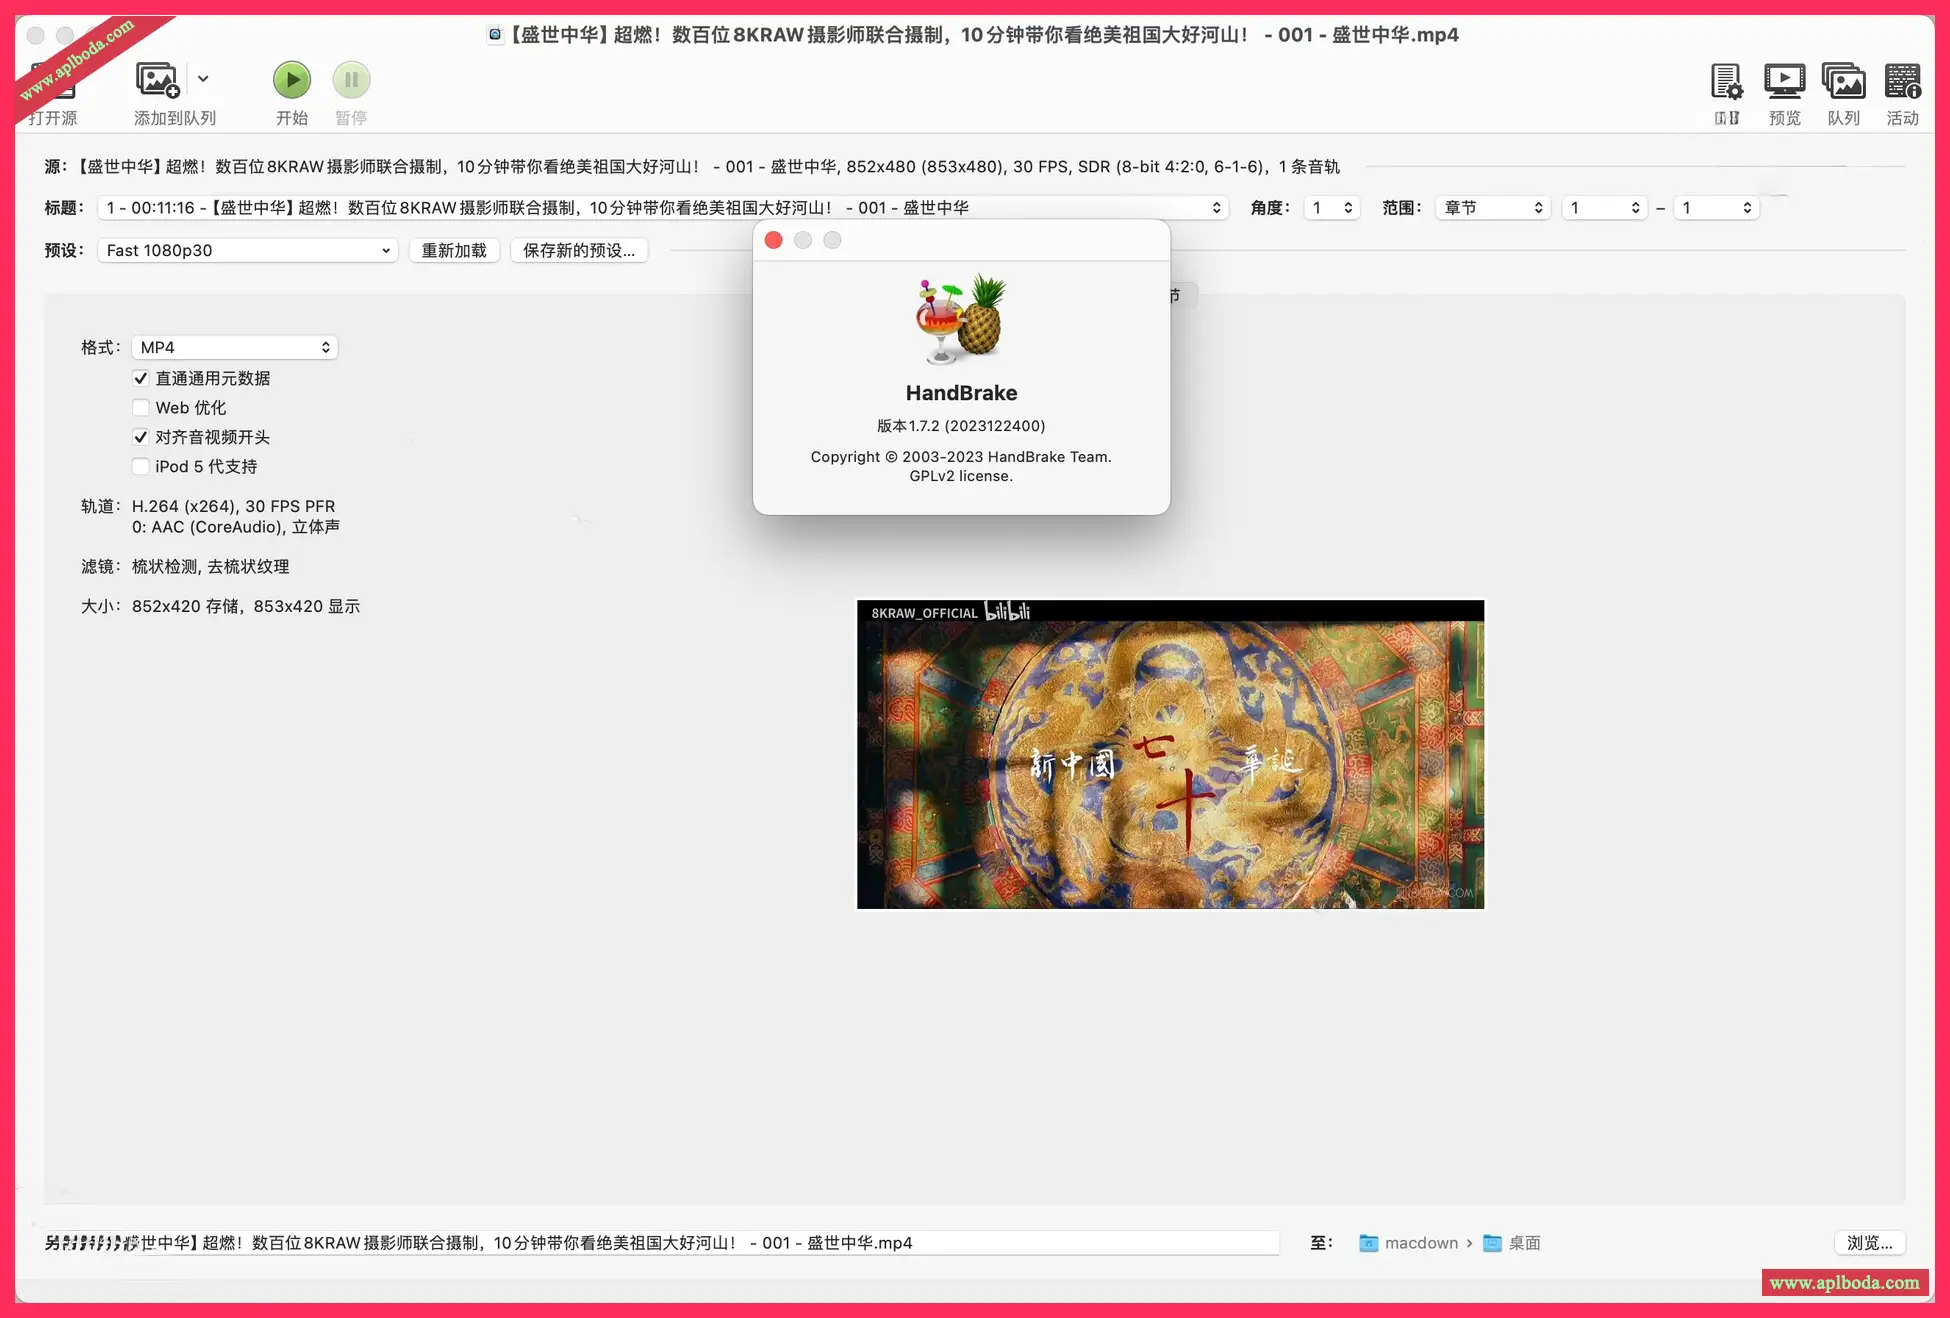The width and height of the screenshot is (1950, 1318).
Task: Click the 852x420 storage size text
Action: [x=246, y=607]
